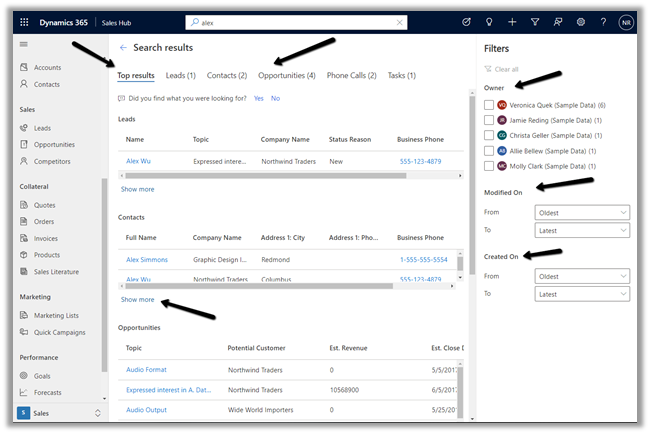The height and width of the screenshot is (434, 650).
Task: Select the Molly Clark owner checkbox
Action: click(489, 166)
